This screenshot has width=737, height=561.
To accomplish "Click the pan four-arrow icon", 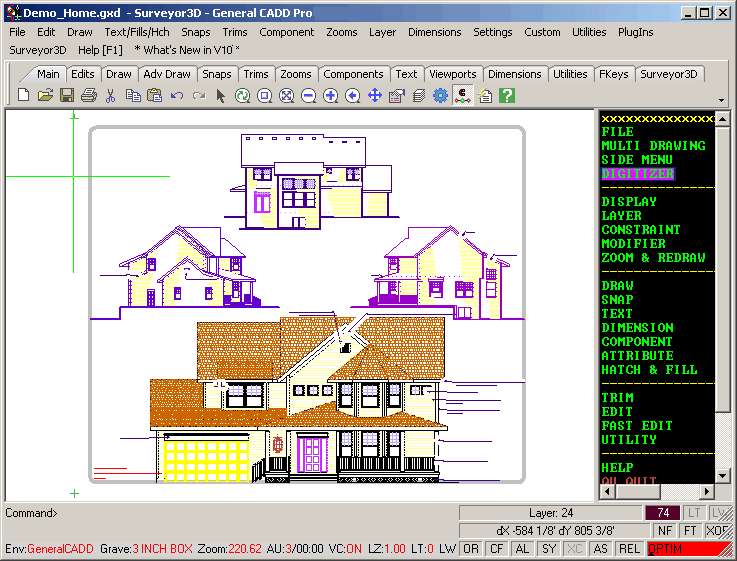I will click(375, 96).
